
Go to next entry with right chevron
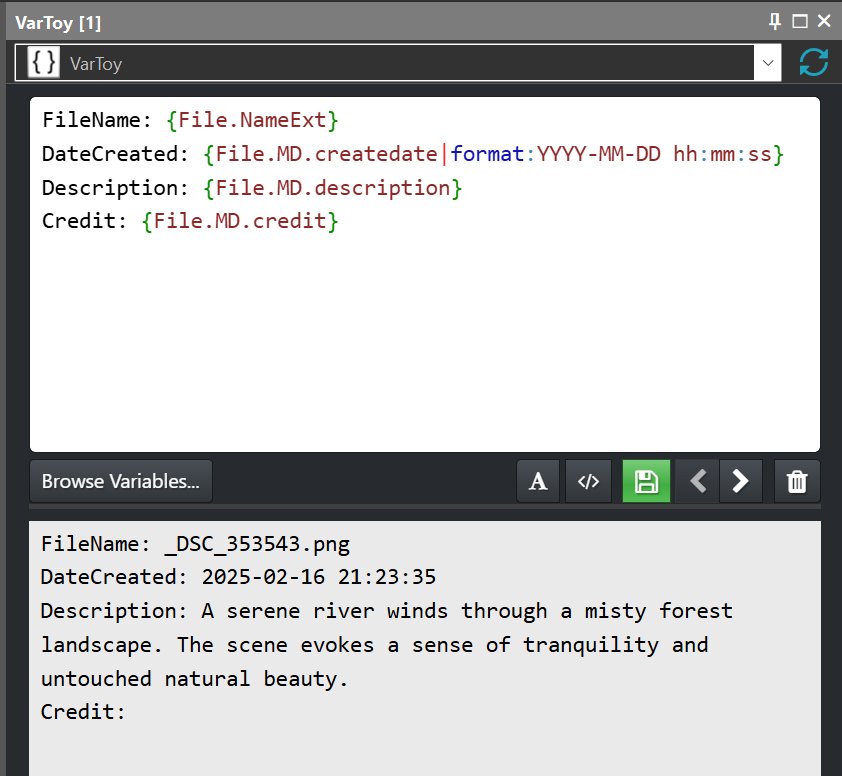(x=741, y=481)
